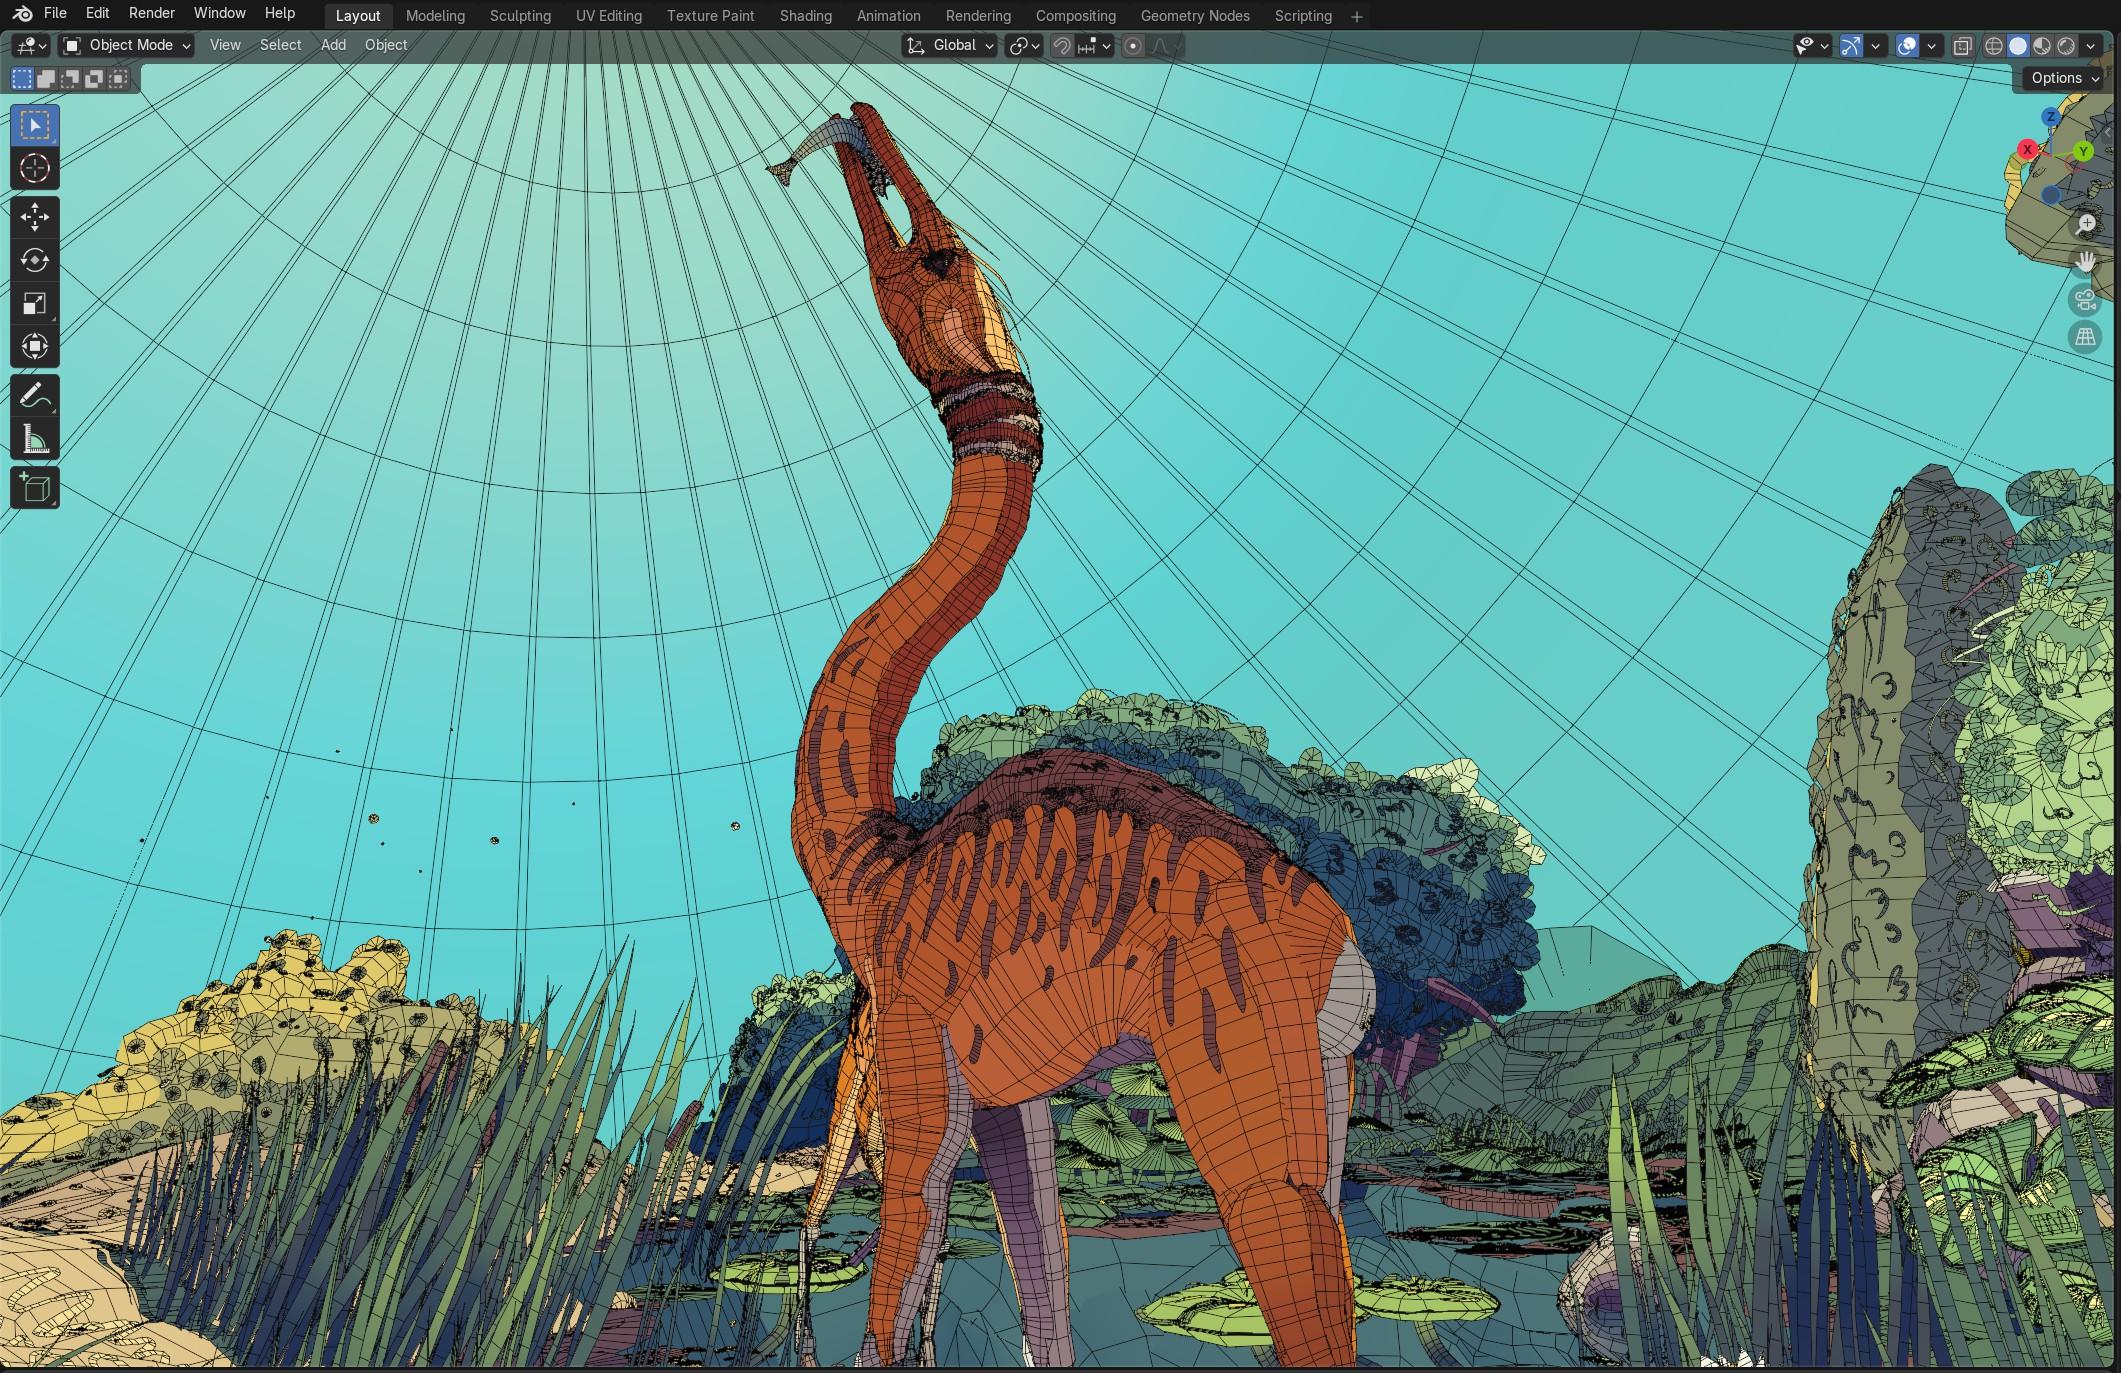Expand the Options dropdown
Viewport: 2121px width, 1373px height.
point(2064,78)
